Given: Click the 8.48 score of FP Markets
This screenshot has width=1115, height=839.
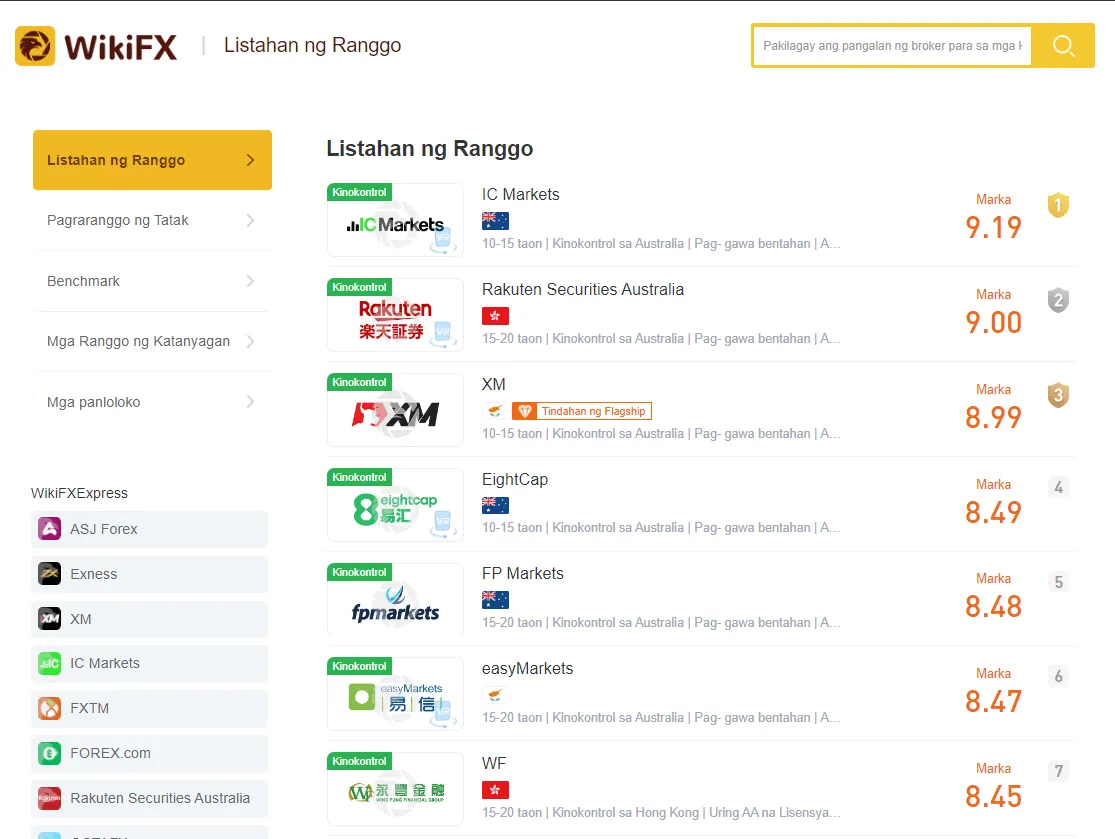Looking at the screenshot, I should coord(993,606).
